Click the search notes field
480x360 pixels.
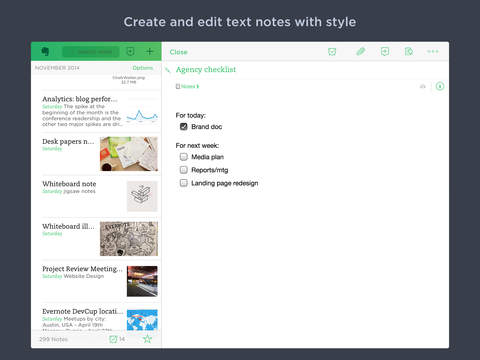click(91, 52)
